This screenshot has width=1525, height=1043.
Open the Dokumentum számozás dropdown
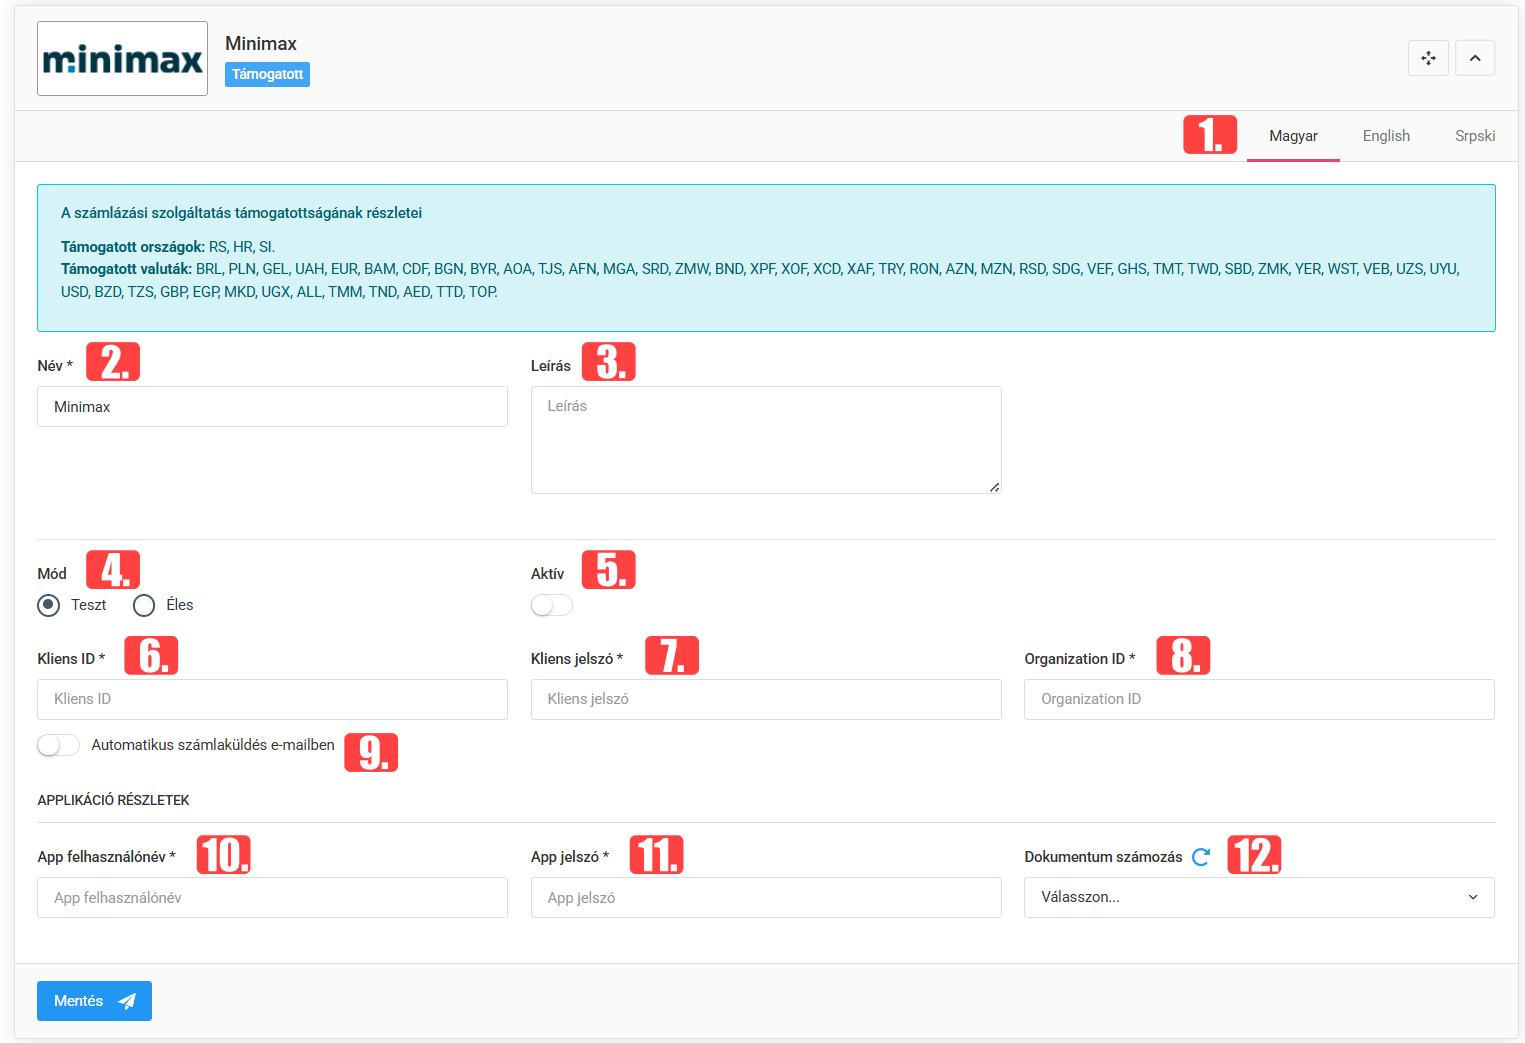point(1259,897)
